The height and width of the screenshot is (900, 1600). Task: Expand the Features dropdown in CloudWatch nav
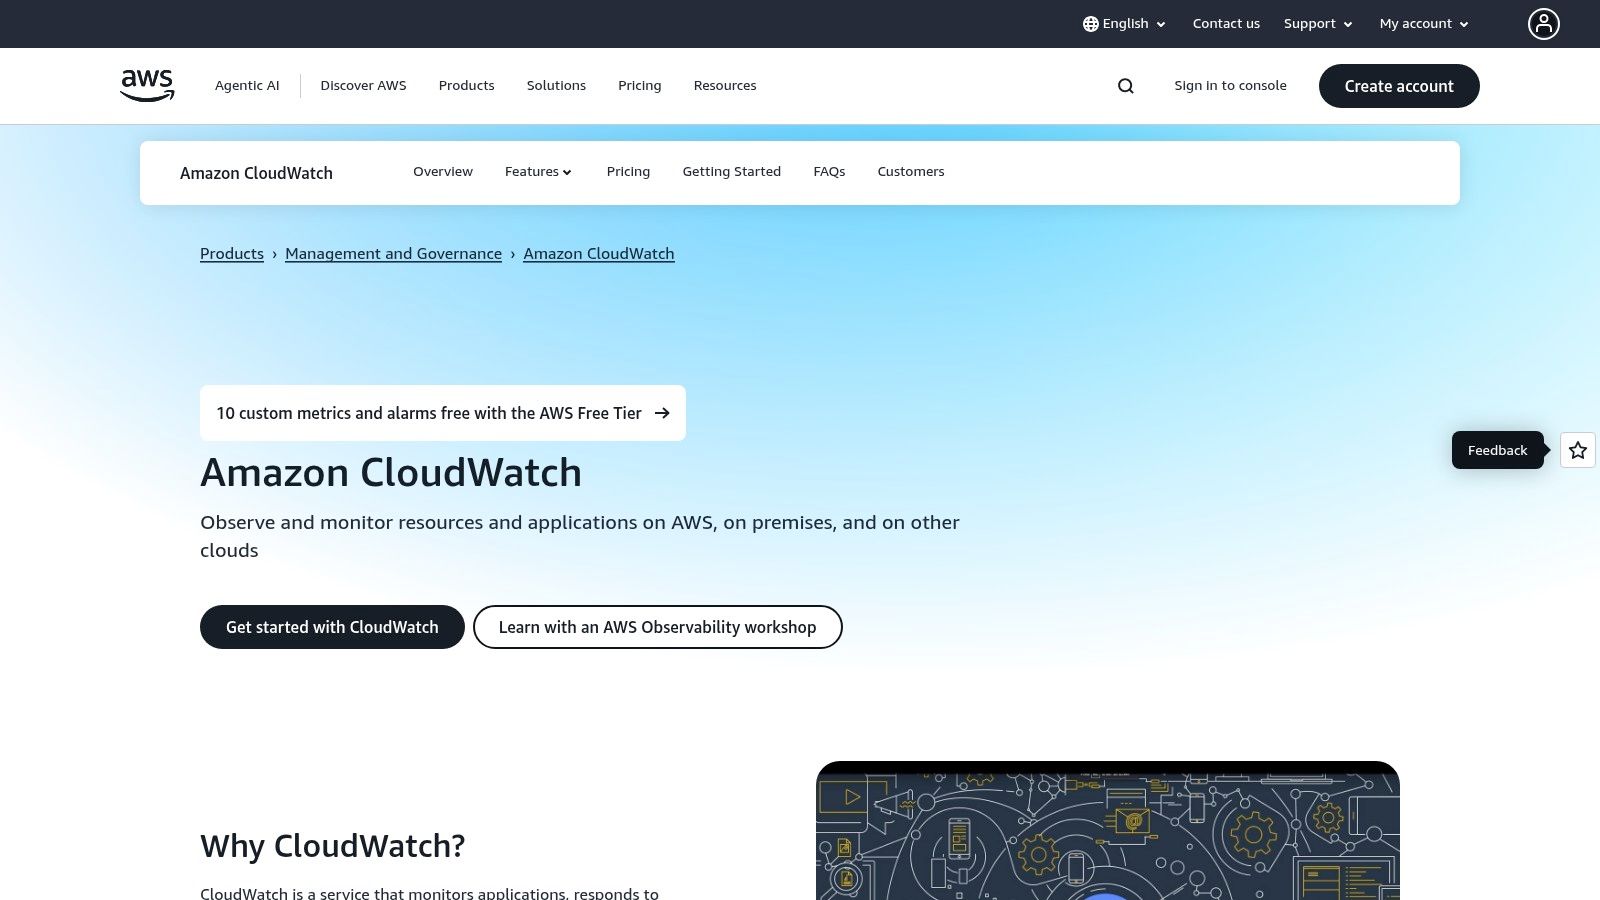538,171
